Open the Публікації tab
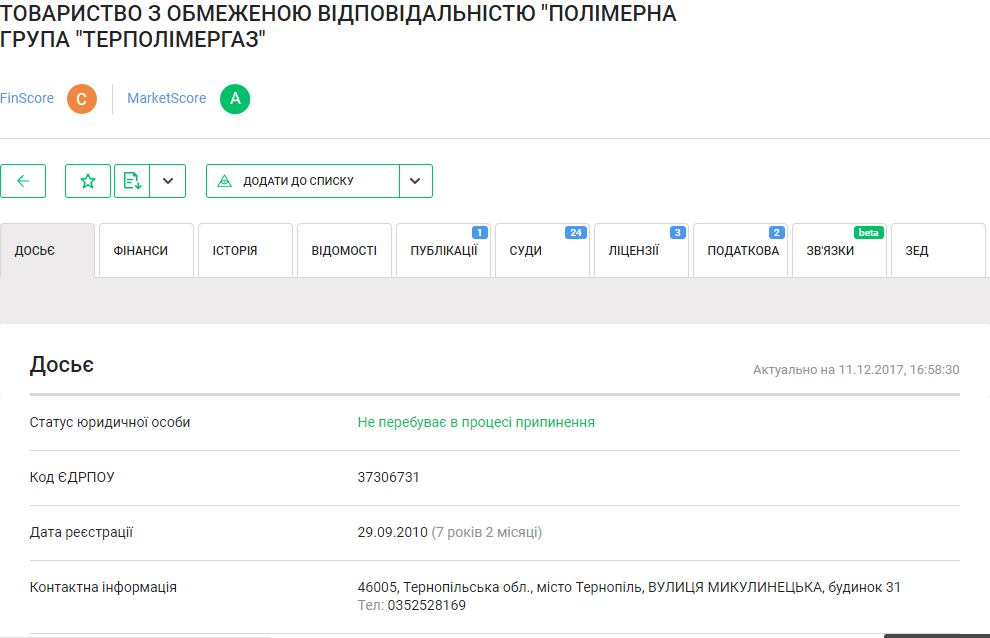 (443, 251)
